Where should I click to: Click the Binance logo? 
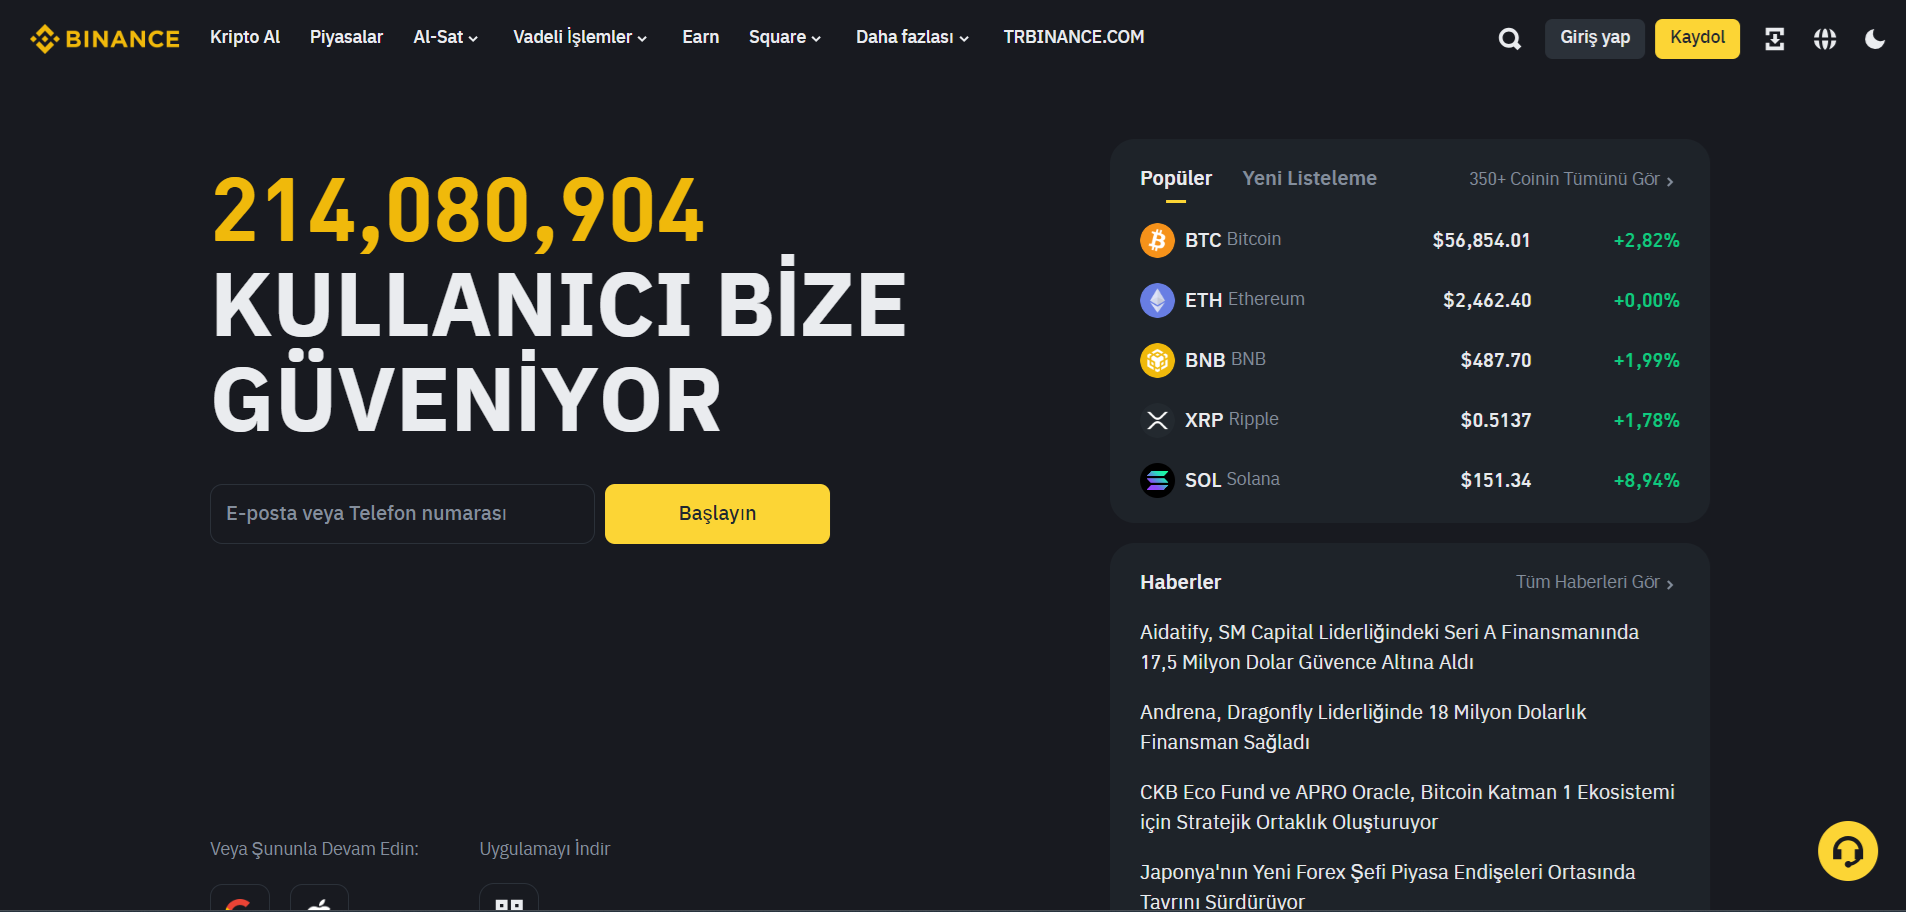point(103,38)
